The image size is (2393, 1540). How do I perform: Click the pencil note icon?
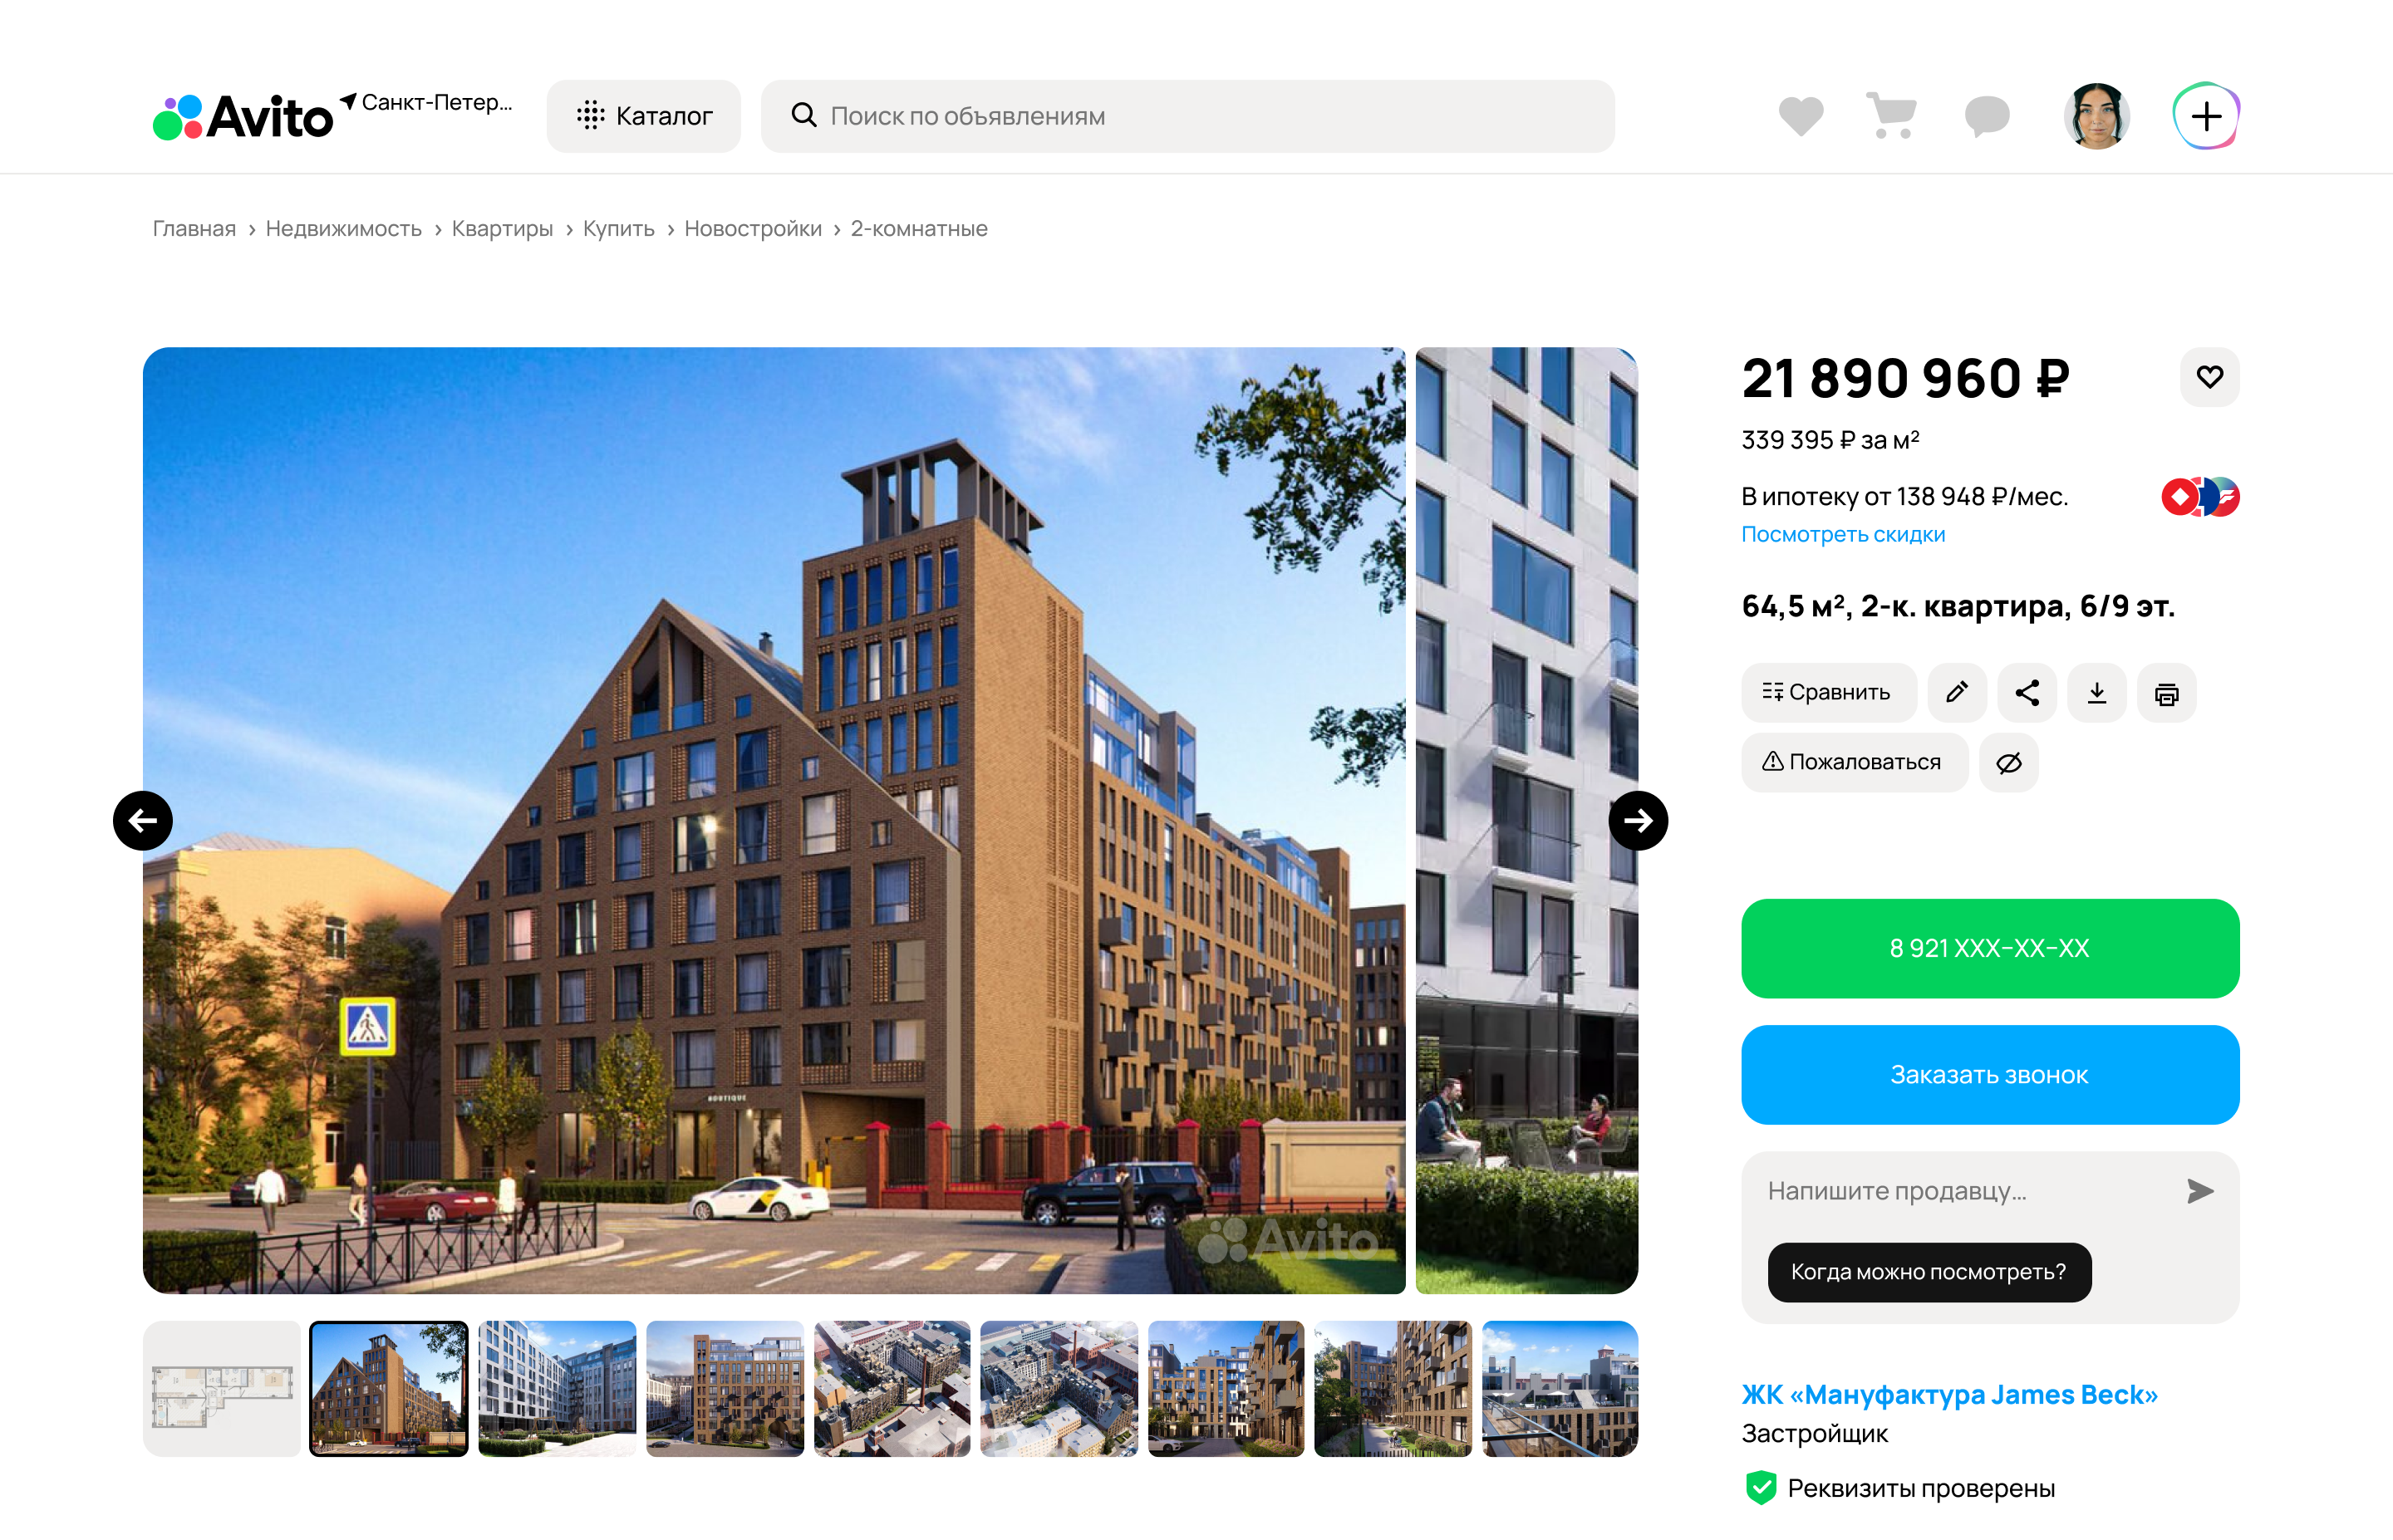click(x=1956, y=692)
